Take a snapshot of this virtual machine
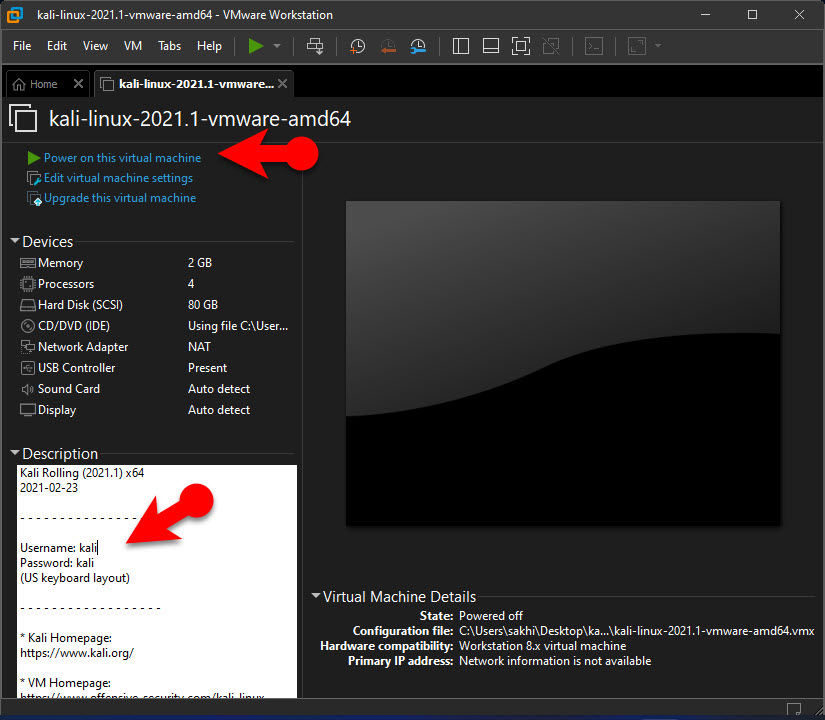Screen dimensions: 825x720 357,46
